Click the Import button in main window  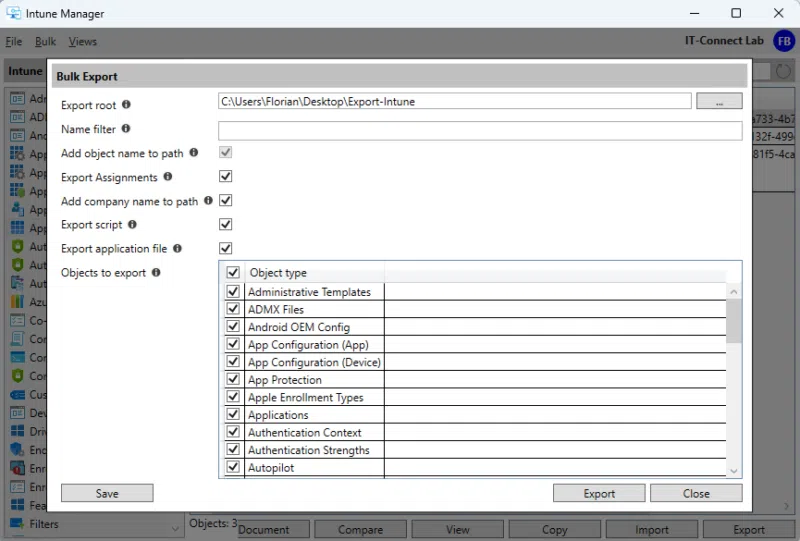[x=652, y=530]
